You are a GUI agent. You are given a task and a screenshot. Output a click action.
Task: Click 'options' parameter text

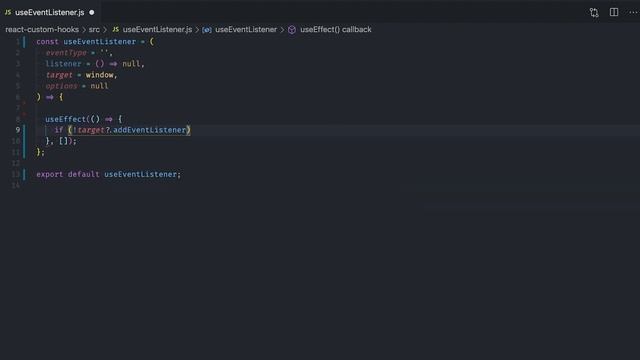61,86
